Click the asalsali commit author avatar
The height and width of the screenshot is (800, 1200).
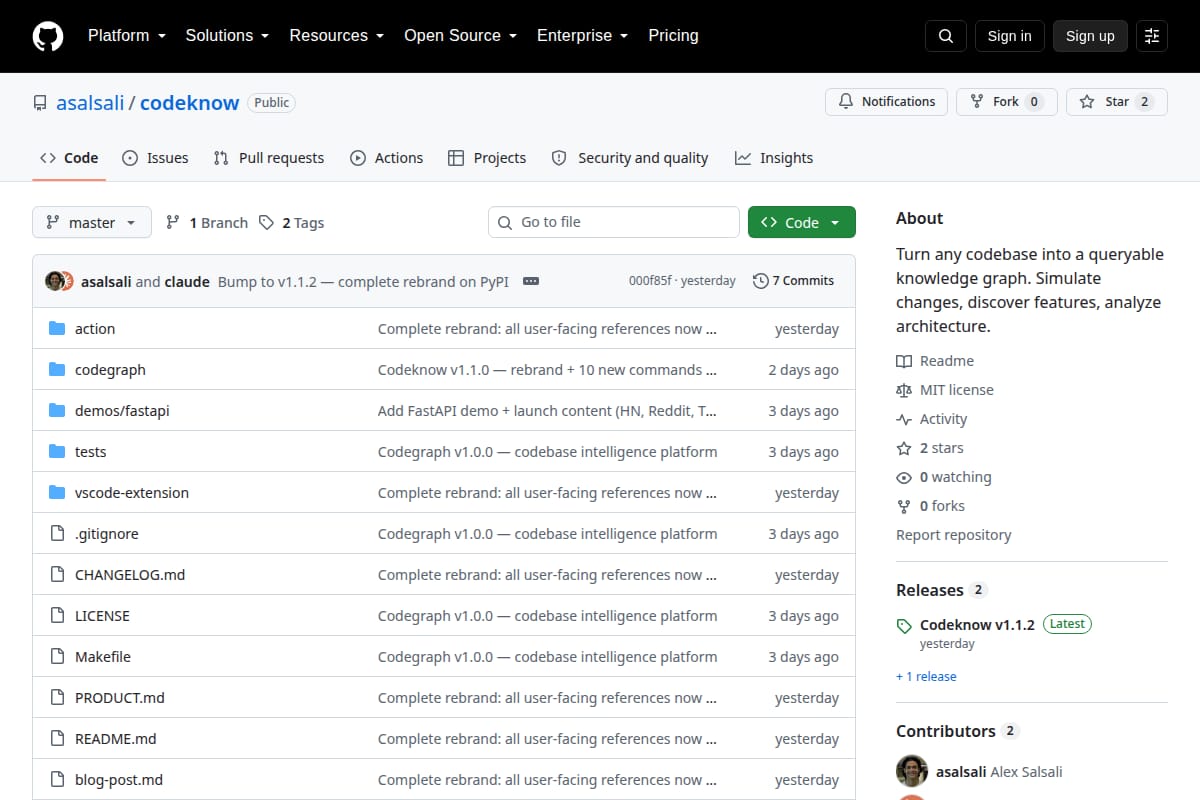click(x=54, y=281)
